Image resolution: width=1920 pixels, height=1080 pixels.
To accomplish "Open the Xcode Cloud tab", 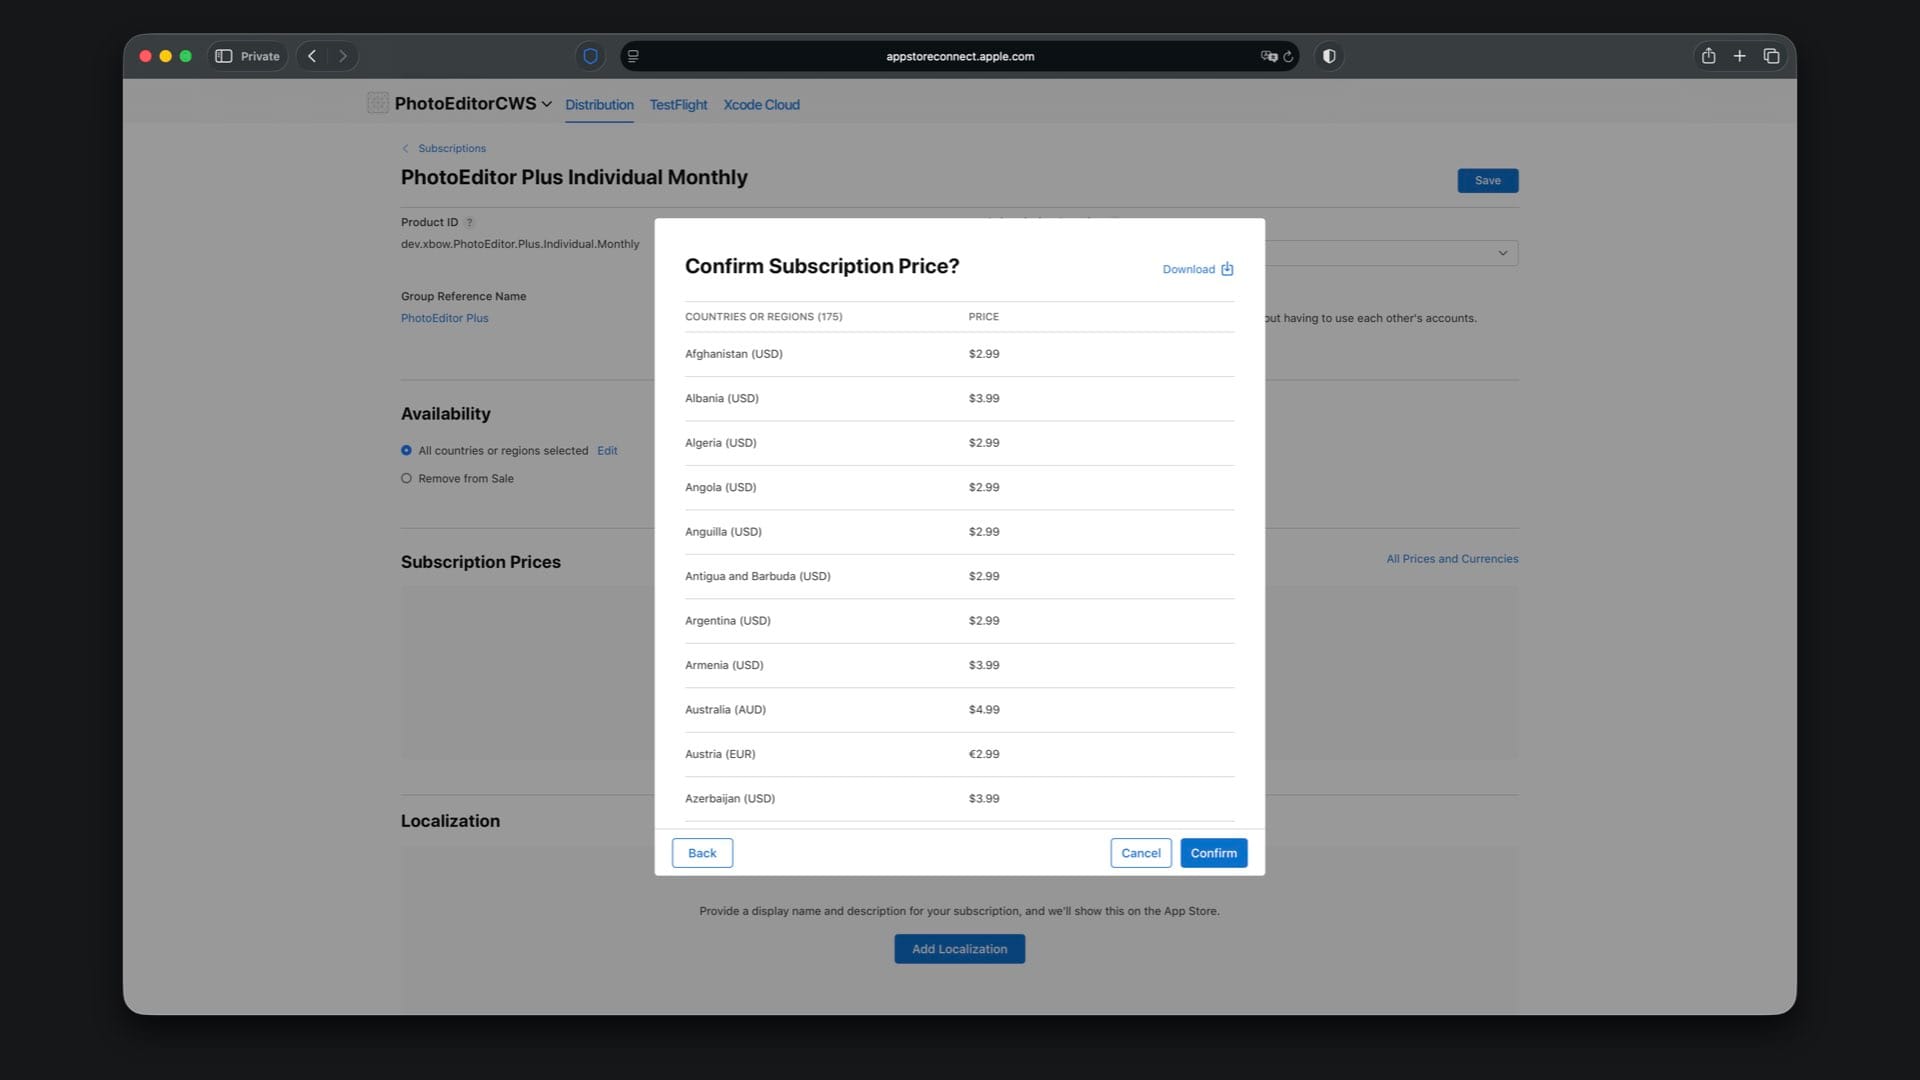I will click(761, 105).
